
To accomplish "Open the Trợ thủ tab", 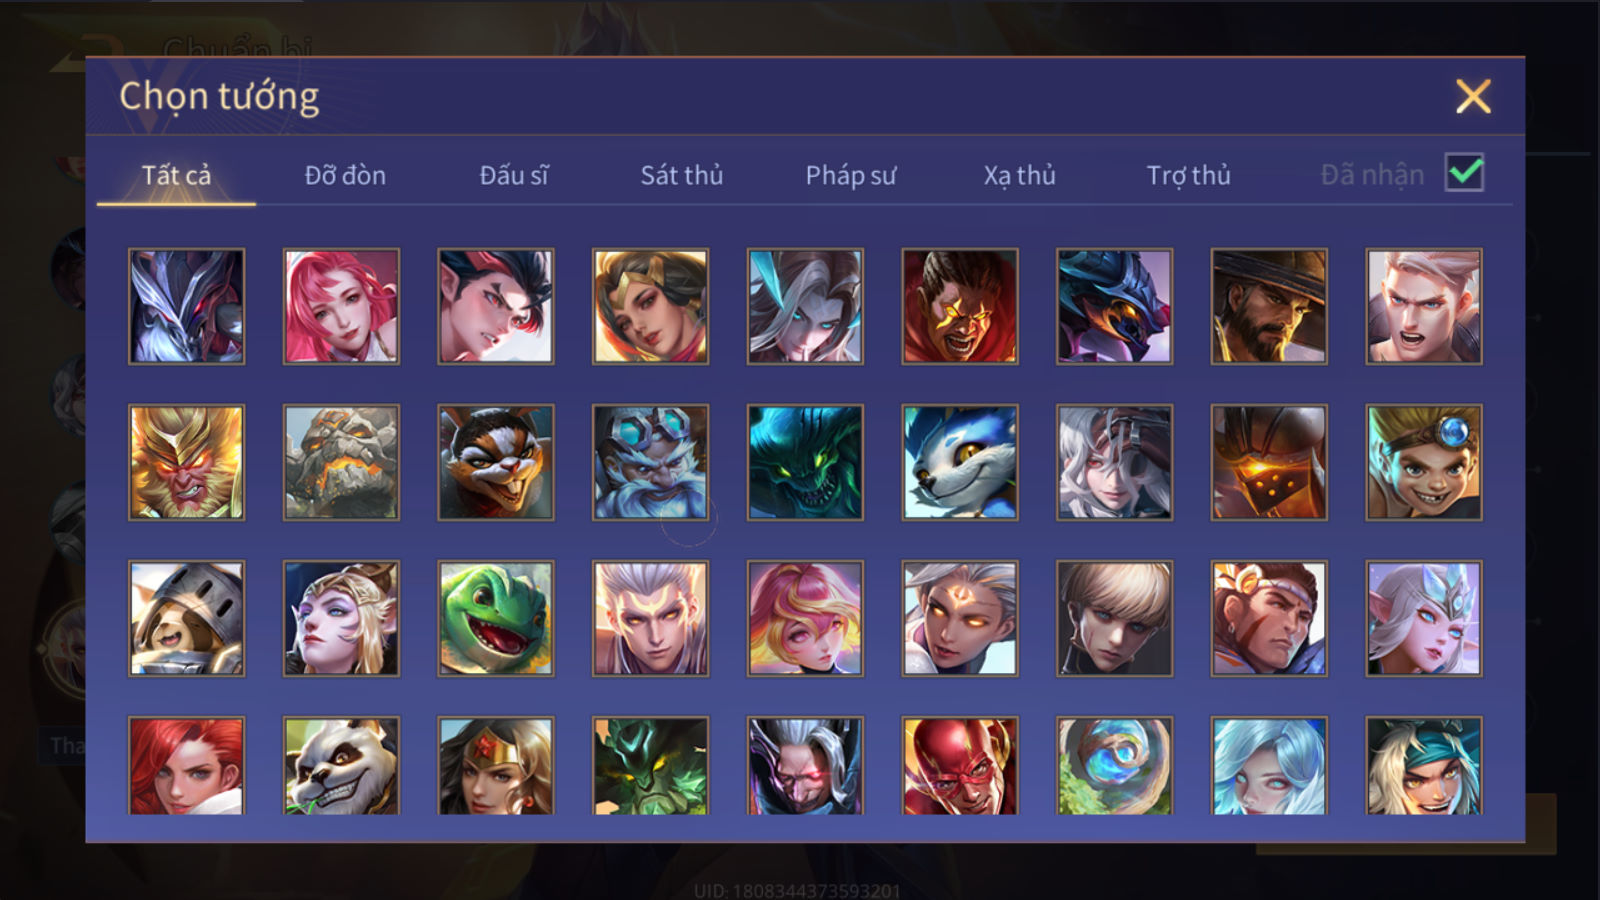I will [1188, 175].
